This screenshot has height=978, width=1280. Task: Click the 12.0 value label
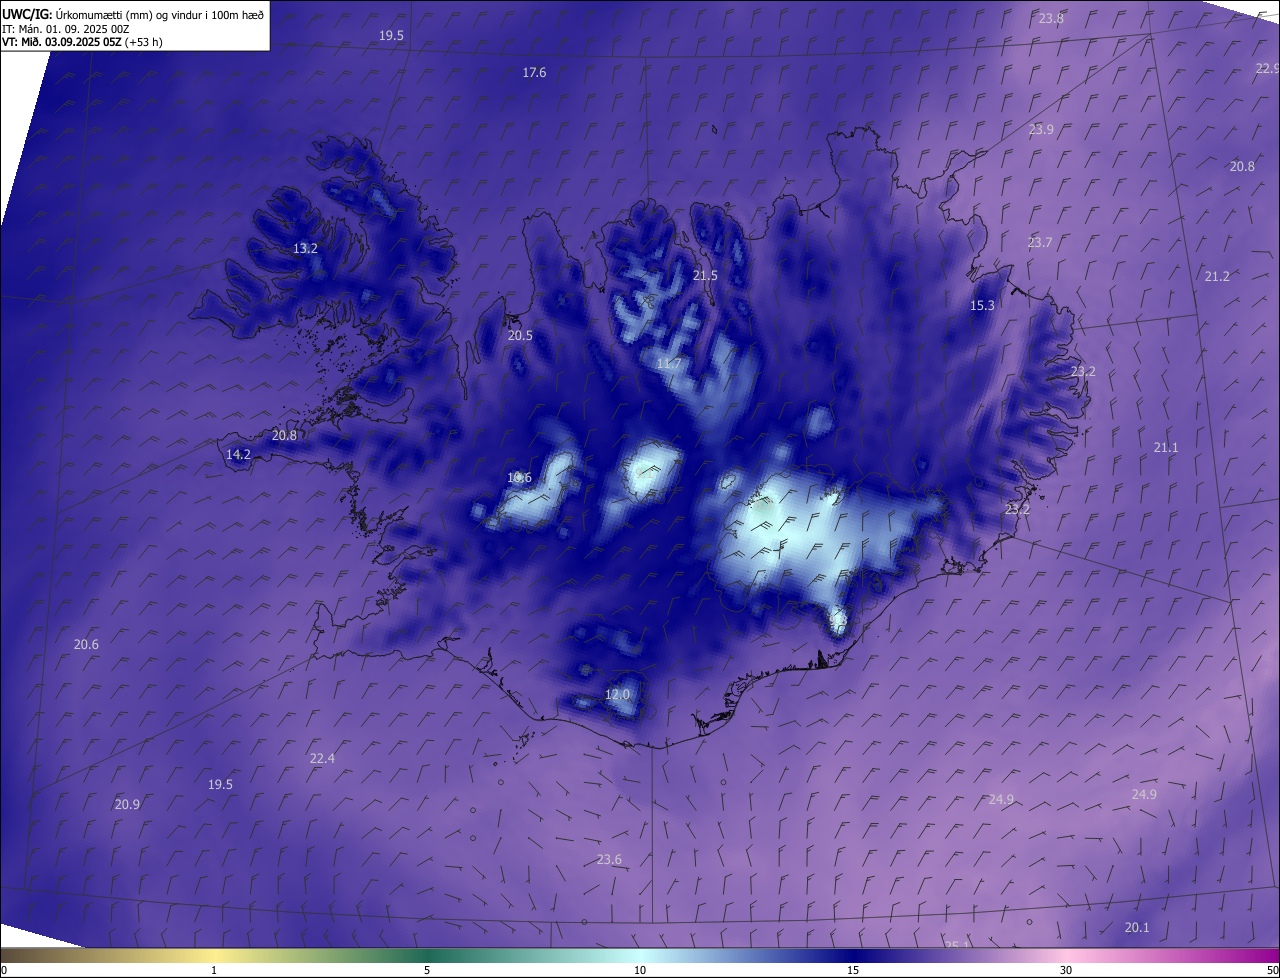coord(618,695)
